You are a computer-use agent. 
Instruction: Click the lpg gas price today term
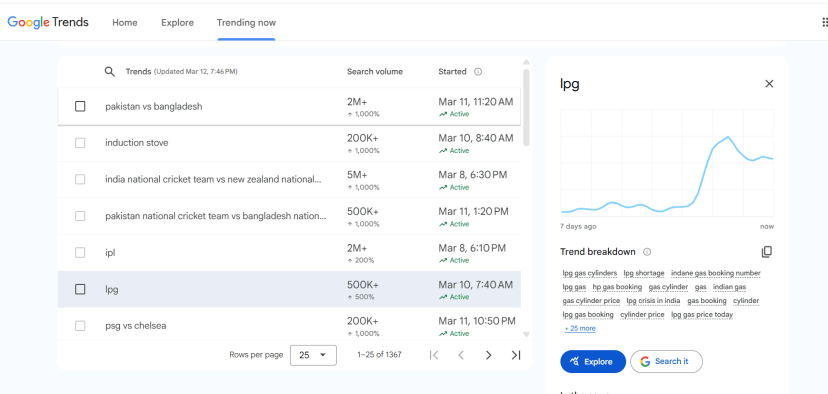(x=702, y=315)
